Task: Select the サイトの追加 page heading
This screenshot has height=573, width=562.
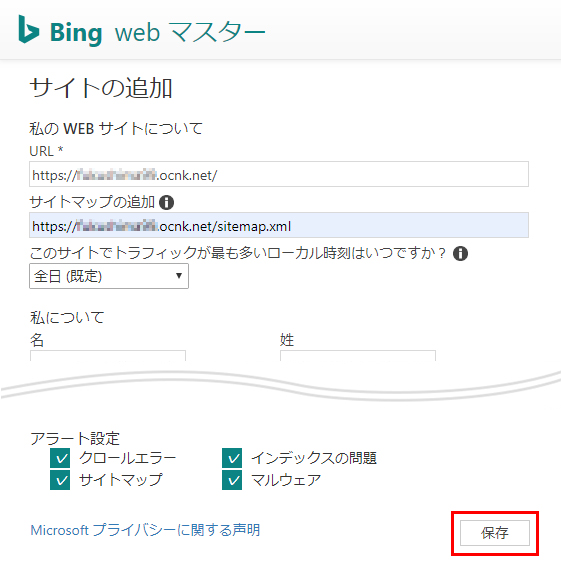Action: point(100,88)
